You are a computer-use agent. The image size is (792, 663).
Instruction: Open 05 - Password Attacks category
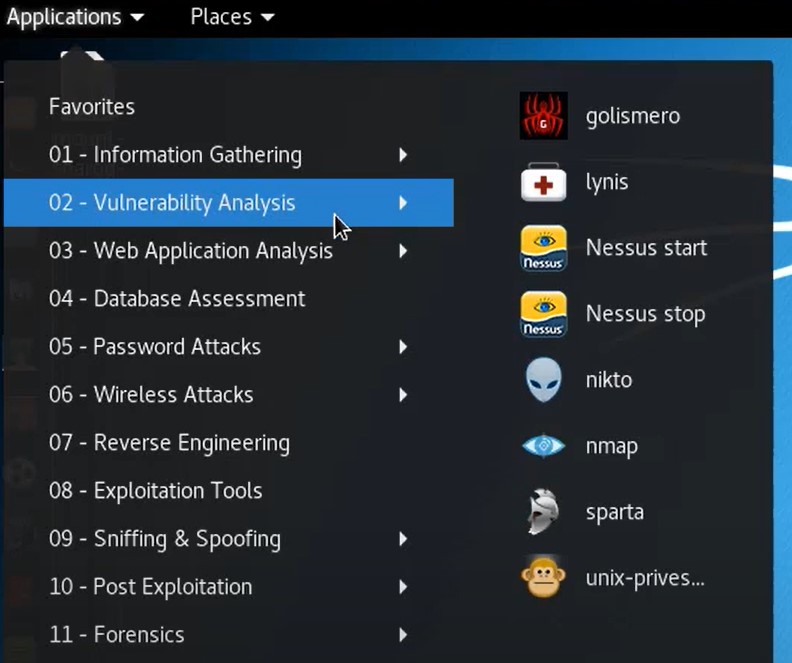click(x=228, y=347)
